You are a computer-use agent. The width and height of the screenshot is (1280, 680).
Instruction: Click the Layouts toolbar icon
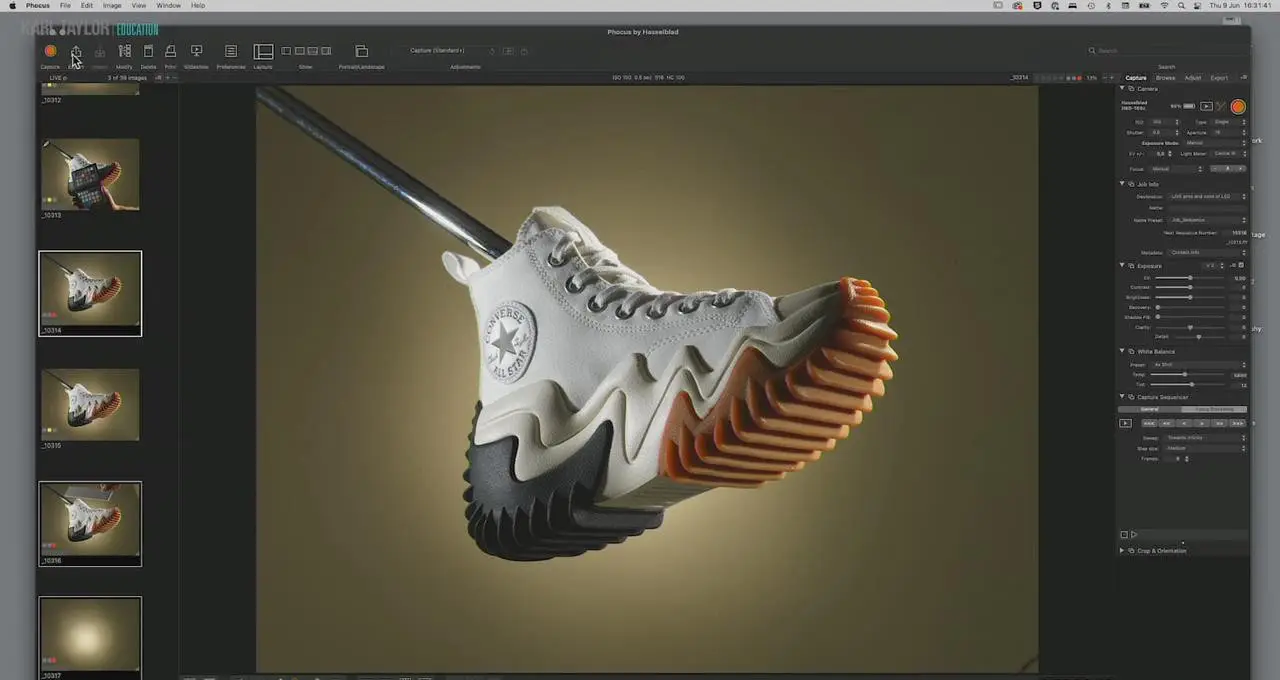[263, 51]
